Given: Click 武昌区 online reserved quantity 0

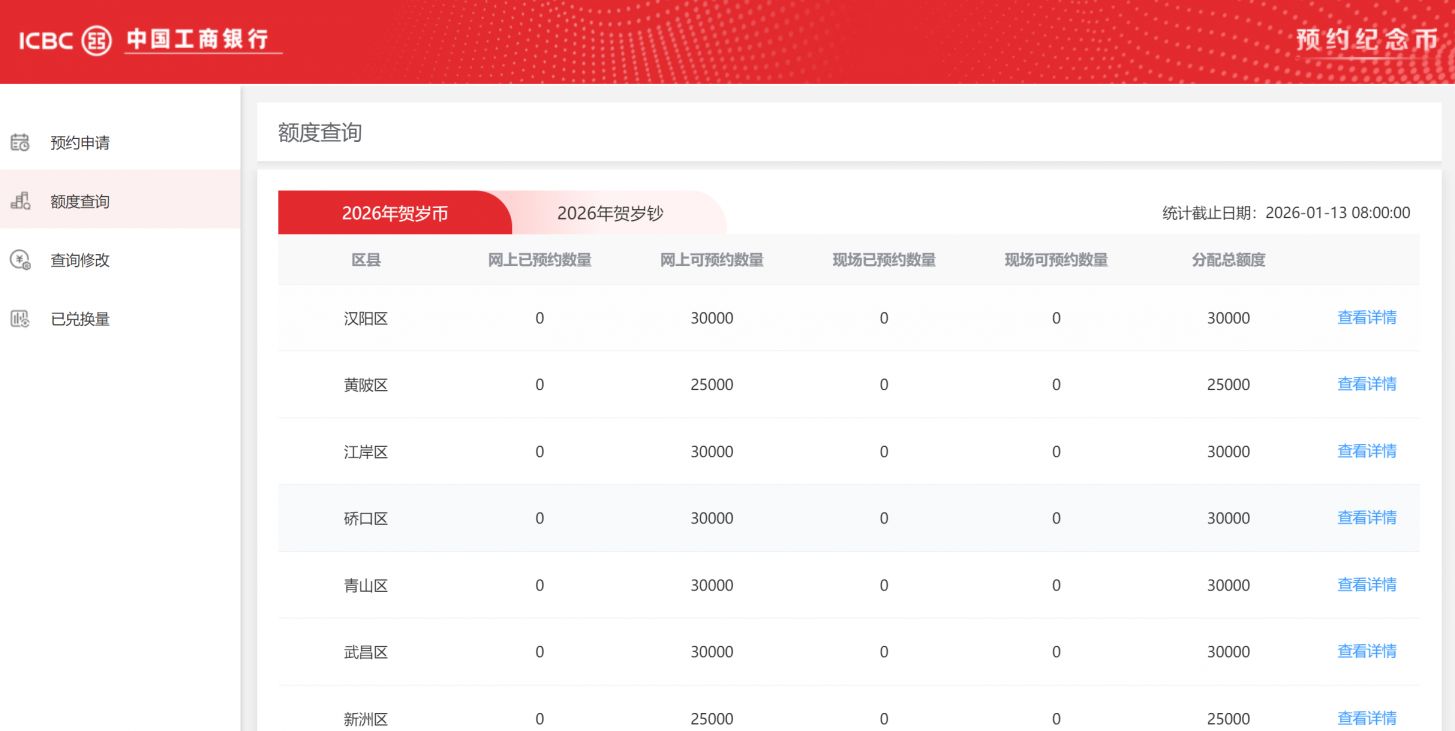Looking at the screenshot, I should (540, 652).
